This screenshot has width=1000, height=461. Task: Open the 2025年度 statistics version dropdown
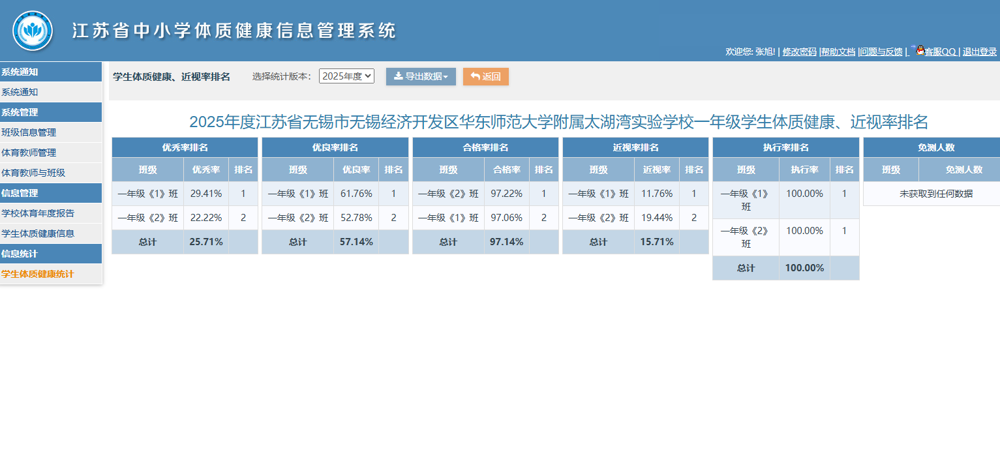tap(346, 76)
